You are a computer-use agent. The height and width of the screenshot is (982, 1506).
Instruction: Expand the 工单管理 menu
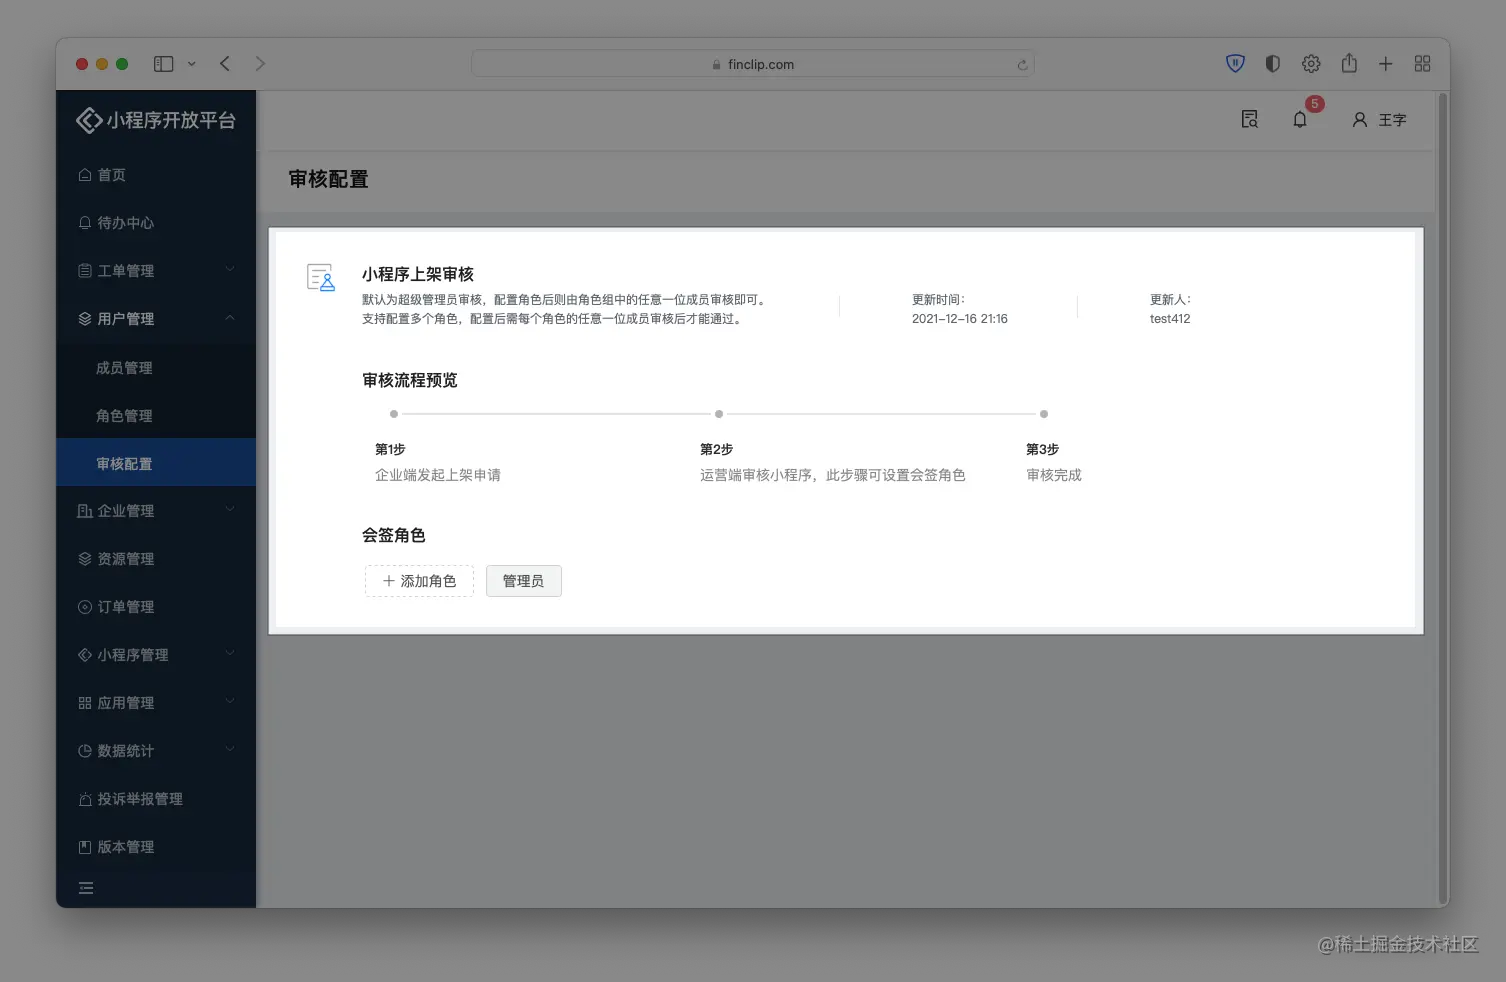pyautogui.click(x=156, y=271)
